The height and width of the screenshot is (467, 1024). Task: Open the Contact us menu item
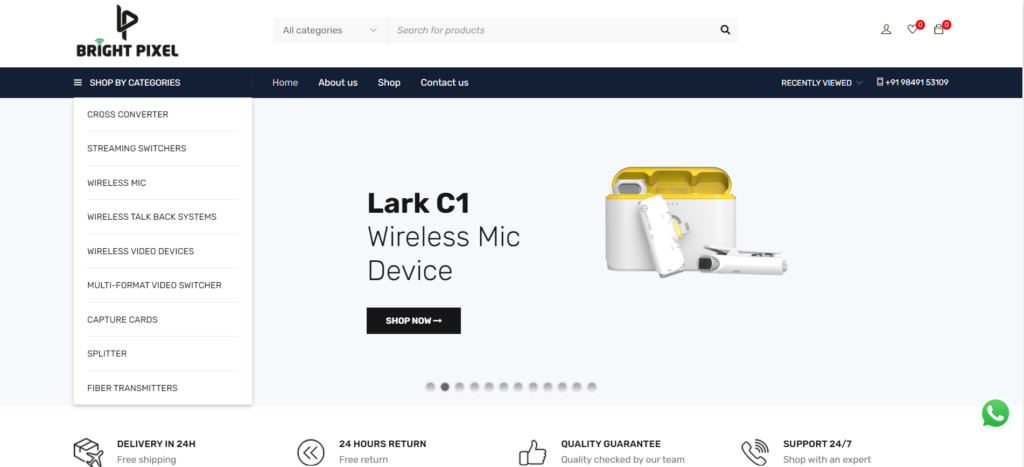(x=444, y=83)
